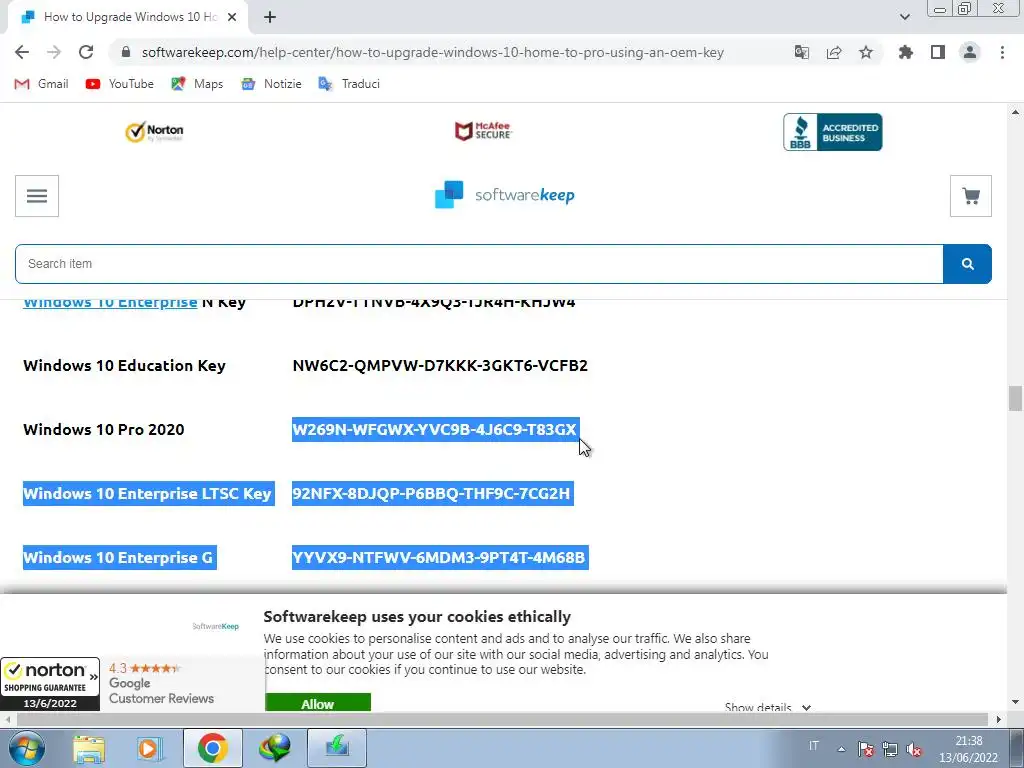Click the vertical scrollbar thumb
The image size is (1024, 768).
pos(1015,398)
